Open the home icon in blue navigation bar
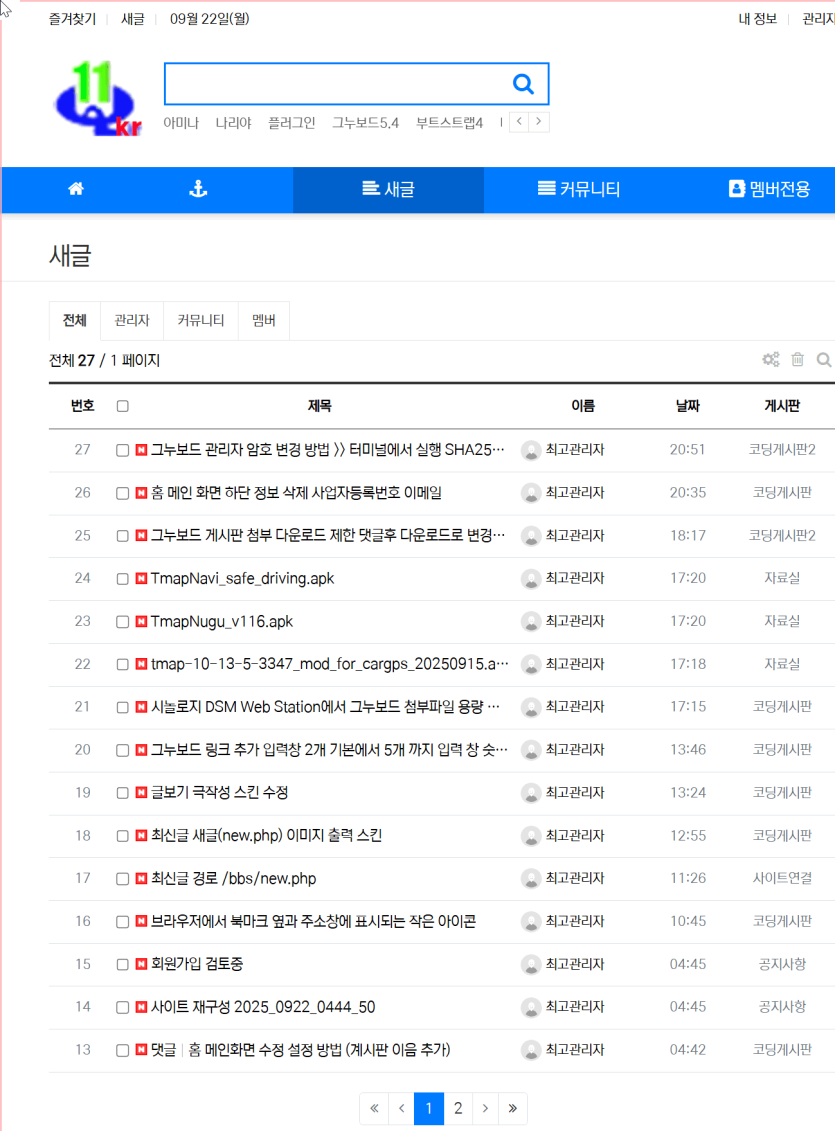This screenshot has width=835, height=1131. coord(76,189)
